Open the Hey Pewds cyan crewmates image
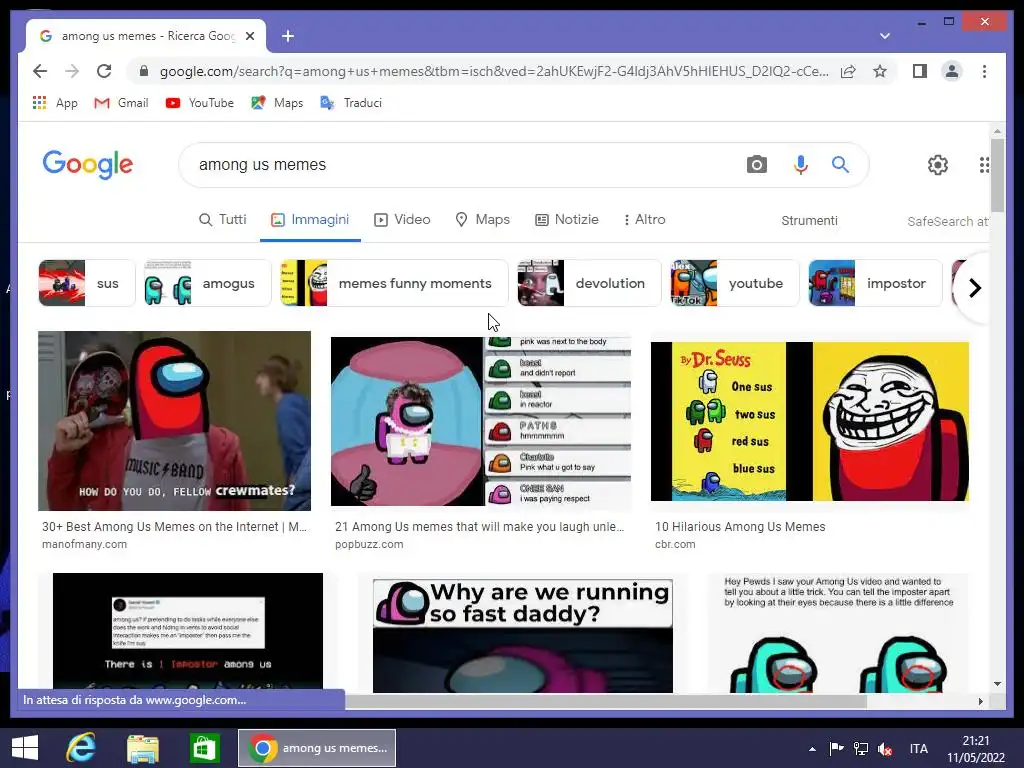The height and width of the screenshot is (768, 1024). [839, 632]
